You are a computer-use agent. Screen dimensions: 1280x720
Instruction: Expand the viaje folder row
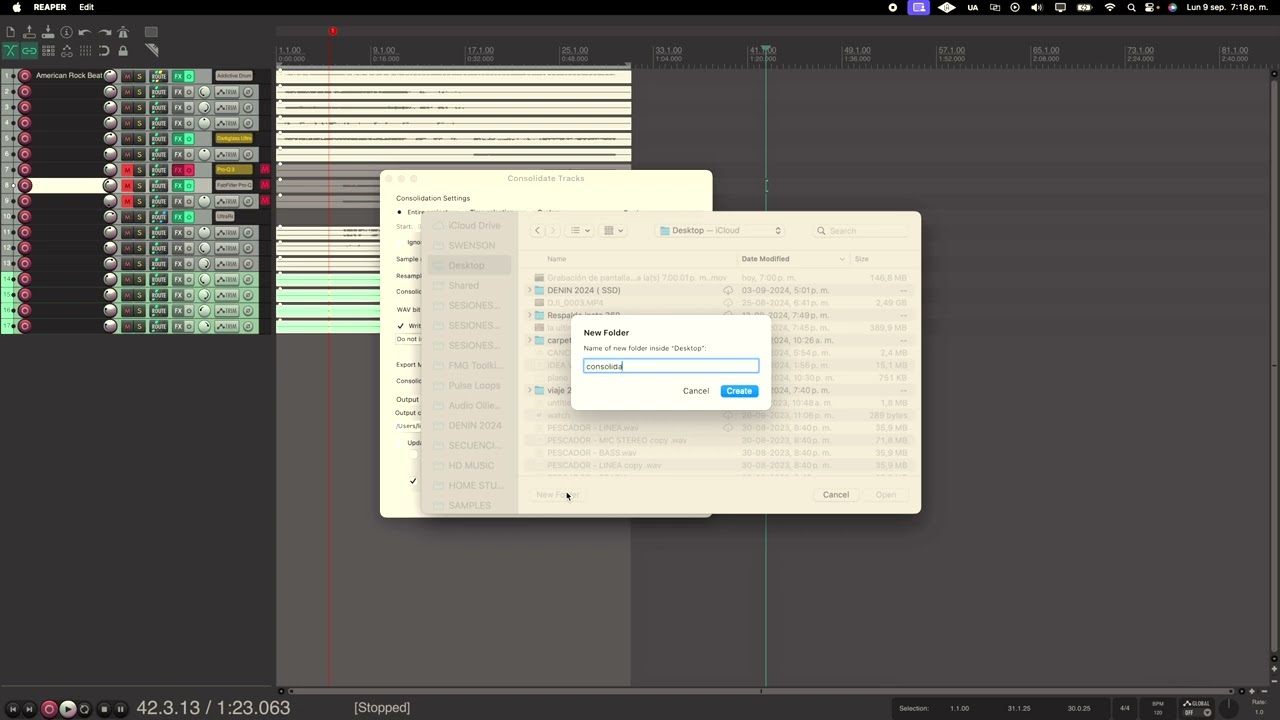click(x=529, y=390)
